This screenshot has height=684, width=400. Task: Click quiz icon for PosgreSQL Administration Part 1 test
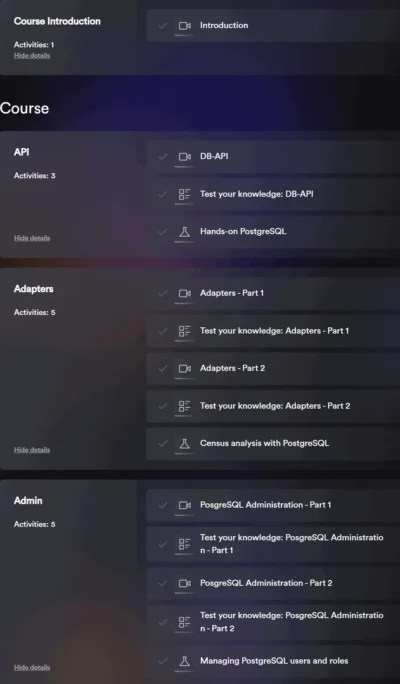[185, 544]
